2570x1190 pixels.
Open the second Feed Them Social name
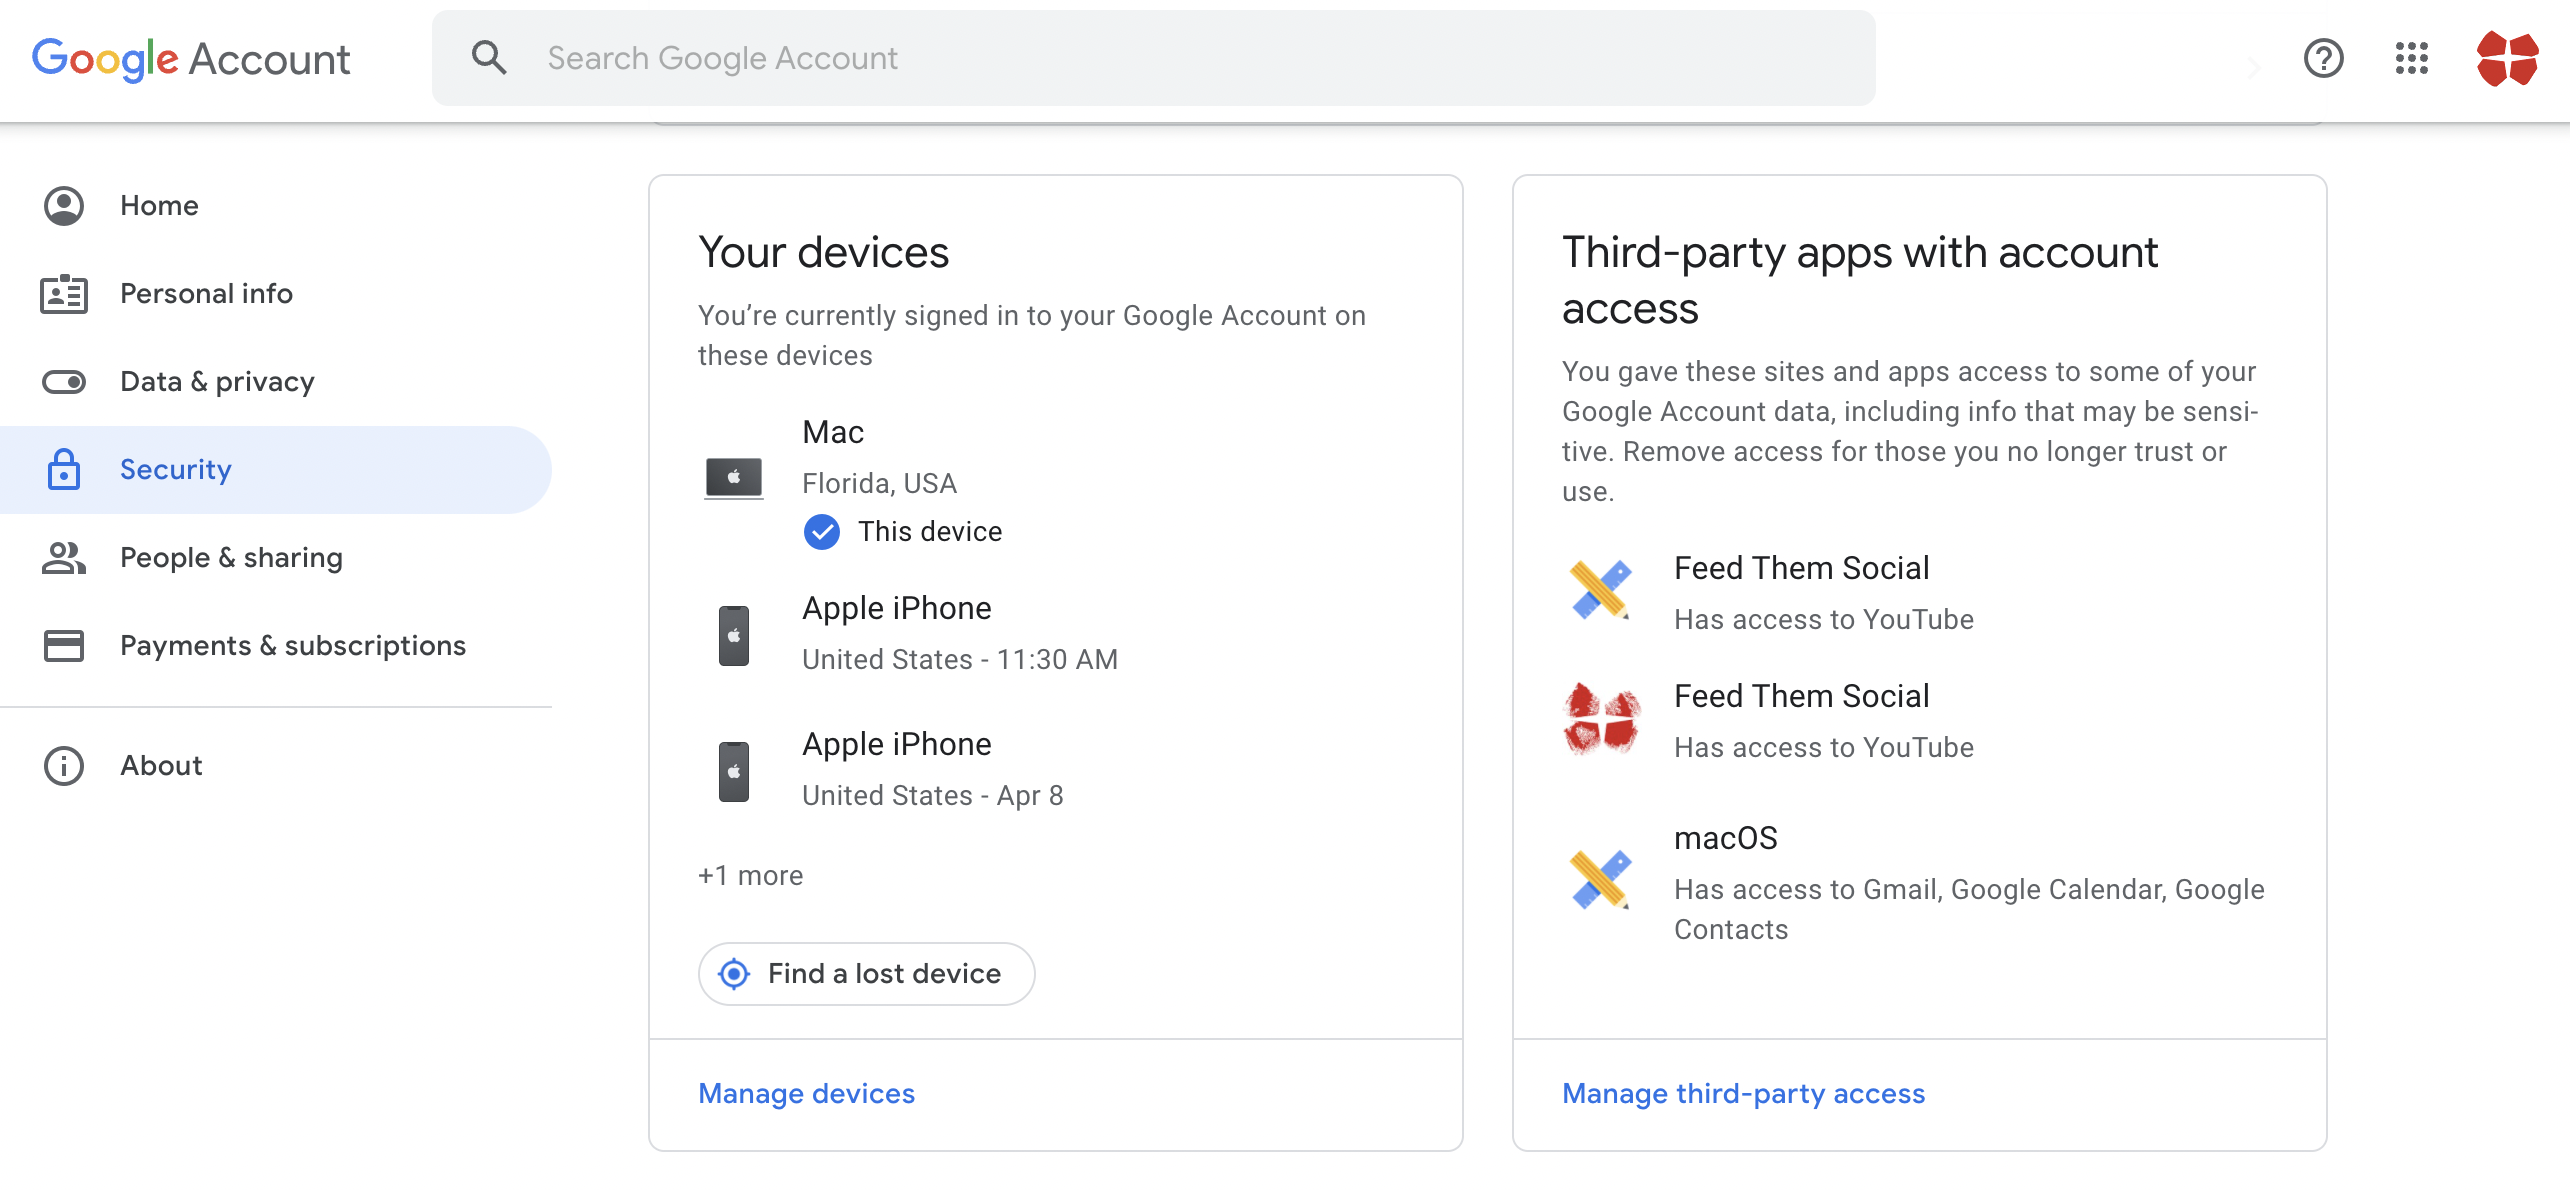1801,696
